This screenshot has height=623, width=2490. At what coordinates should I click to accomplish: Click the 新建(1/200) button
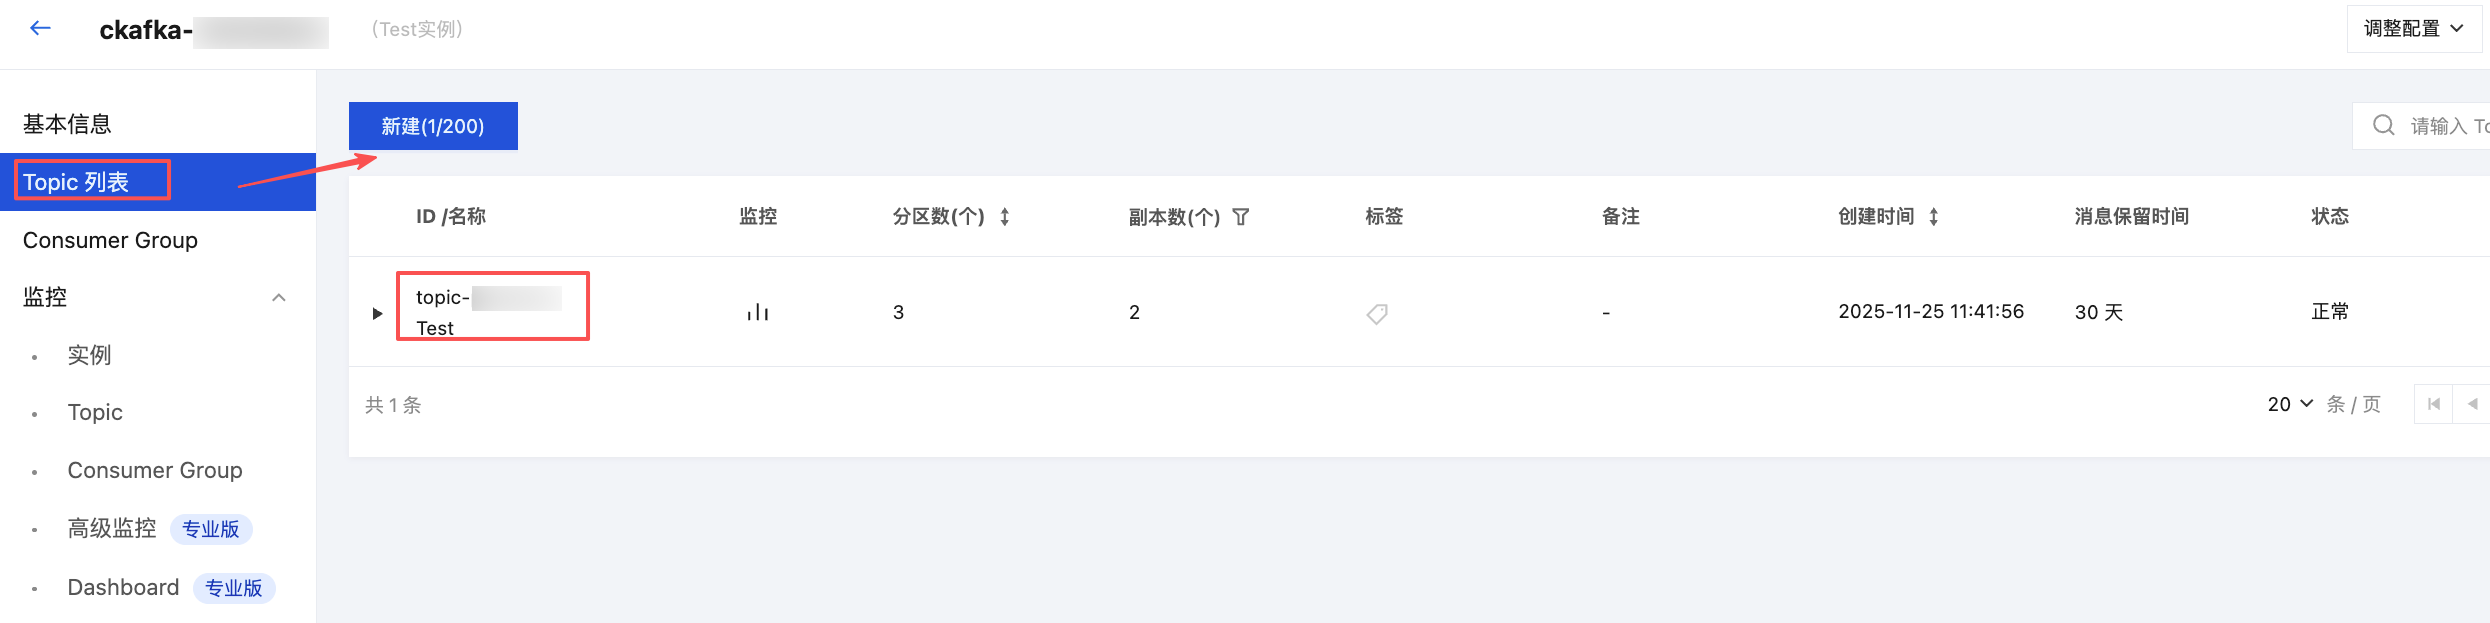point(433,126)
